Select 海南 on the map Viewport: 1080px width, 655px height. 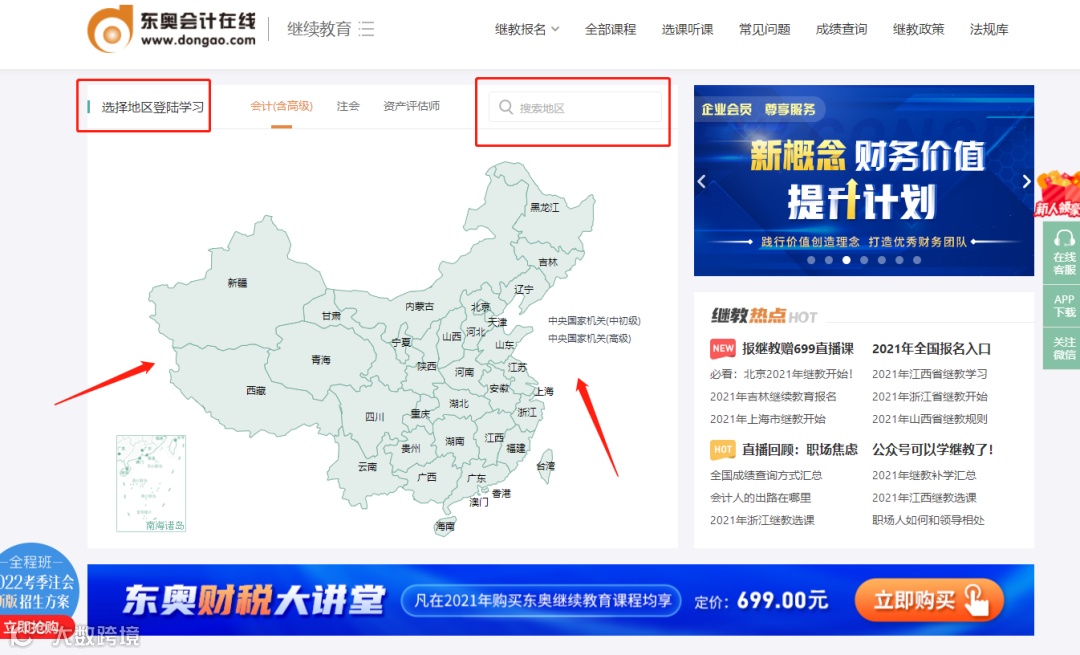pyautogui.click(x=445, y=526)
